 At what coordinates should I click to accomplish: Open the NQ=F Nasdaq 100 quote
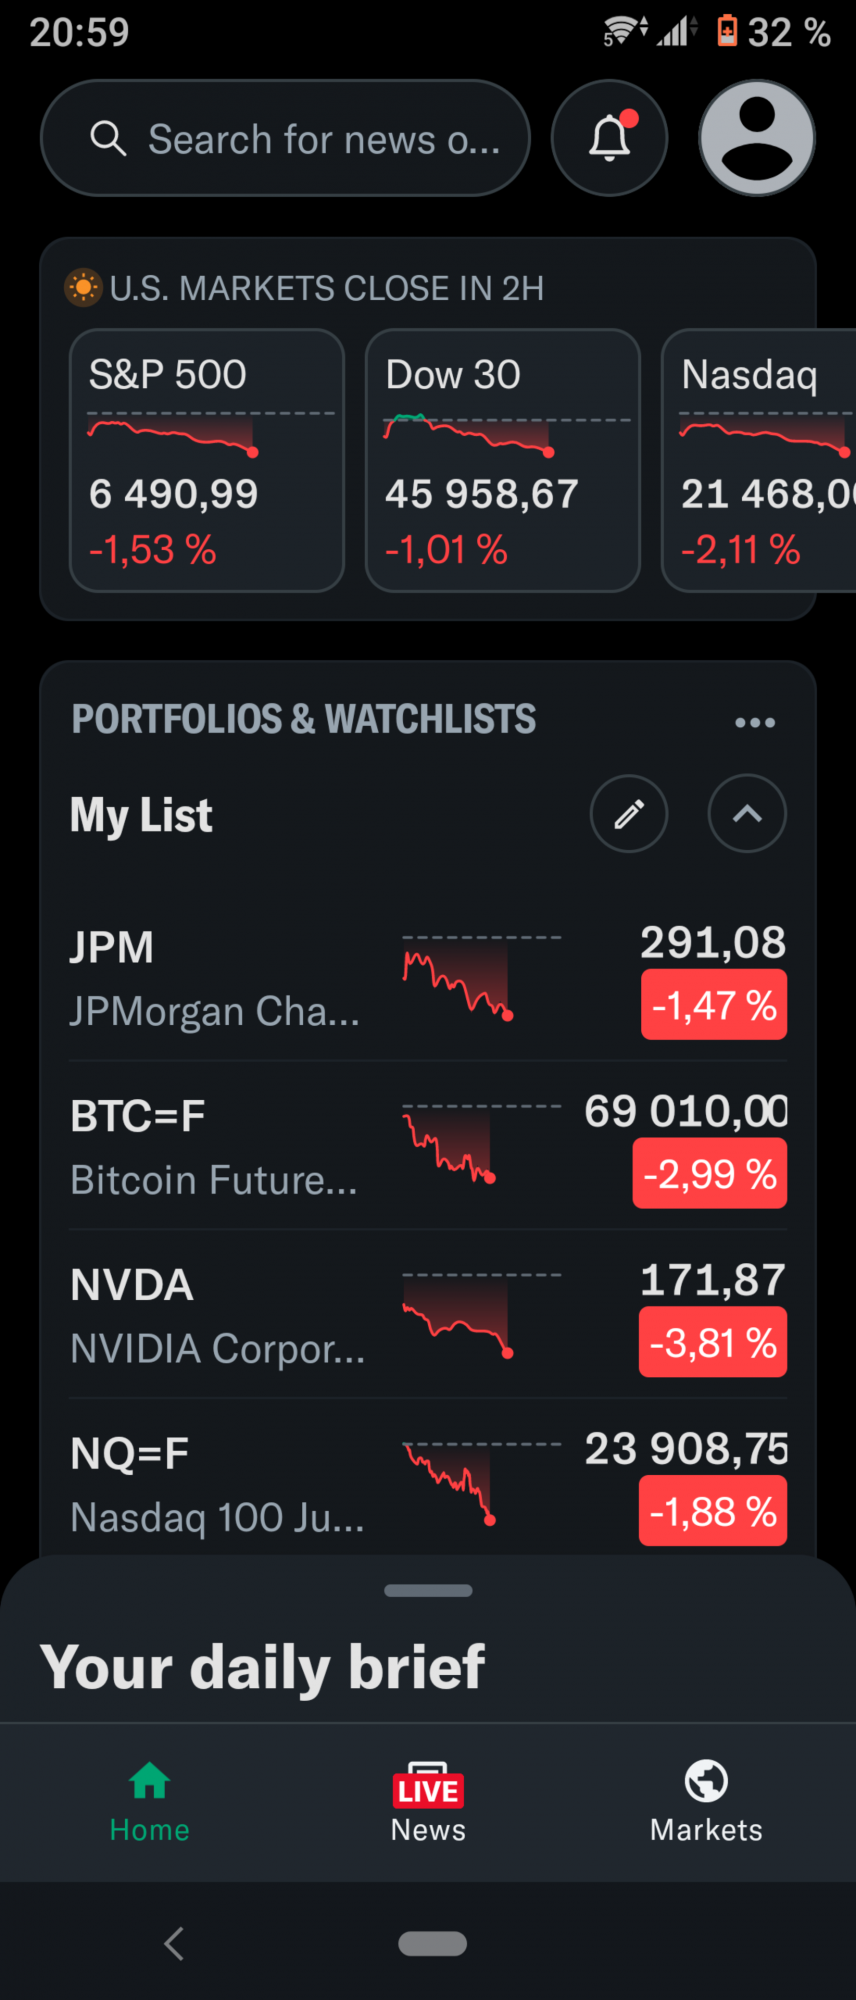(x=220, y=1485)
